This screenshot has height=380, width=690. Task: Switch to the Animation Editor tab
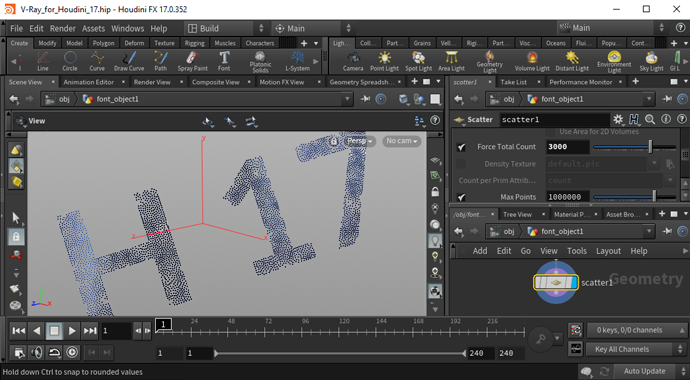(x=88, y=82)
